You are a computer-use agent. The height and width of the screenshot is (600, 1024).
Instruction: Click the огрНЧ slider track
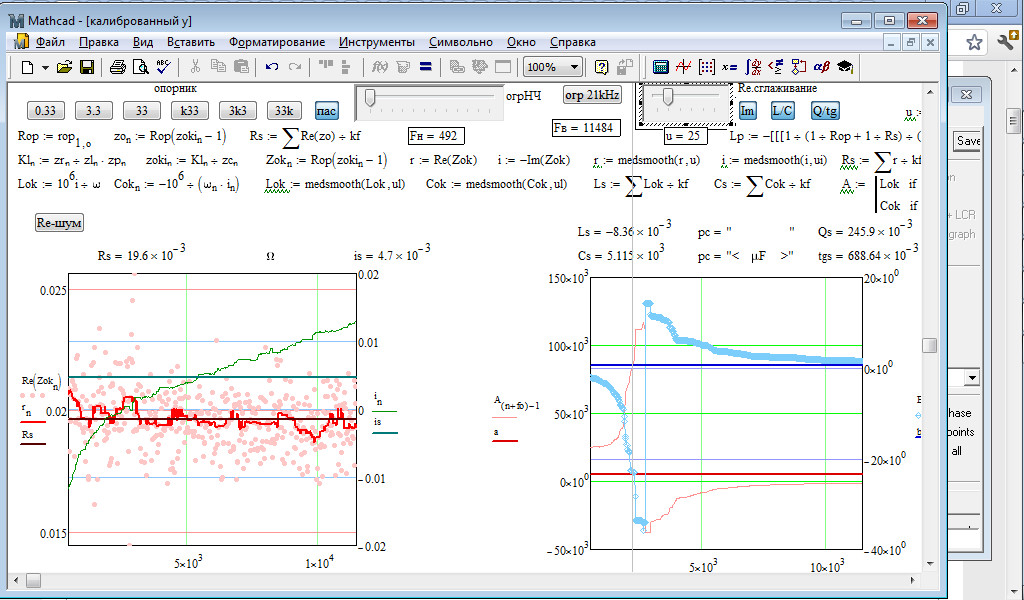432,97
